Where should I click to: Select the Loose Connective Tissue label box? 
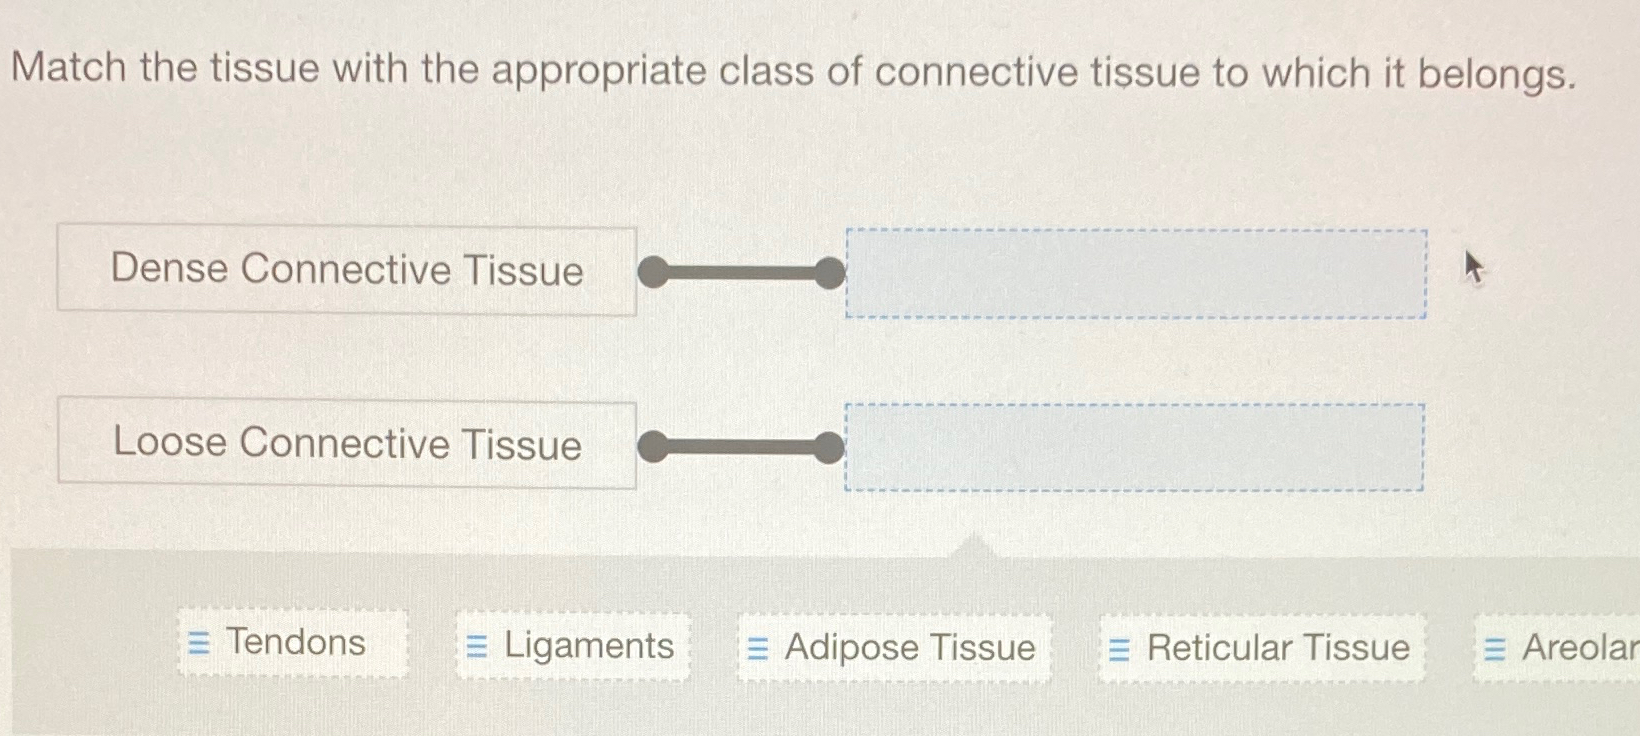click(x=347, y=445)
